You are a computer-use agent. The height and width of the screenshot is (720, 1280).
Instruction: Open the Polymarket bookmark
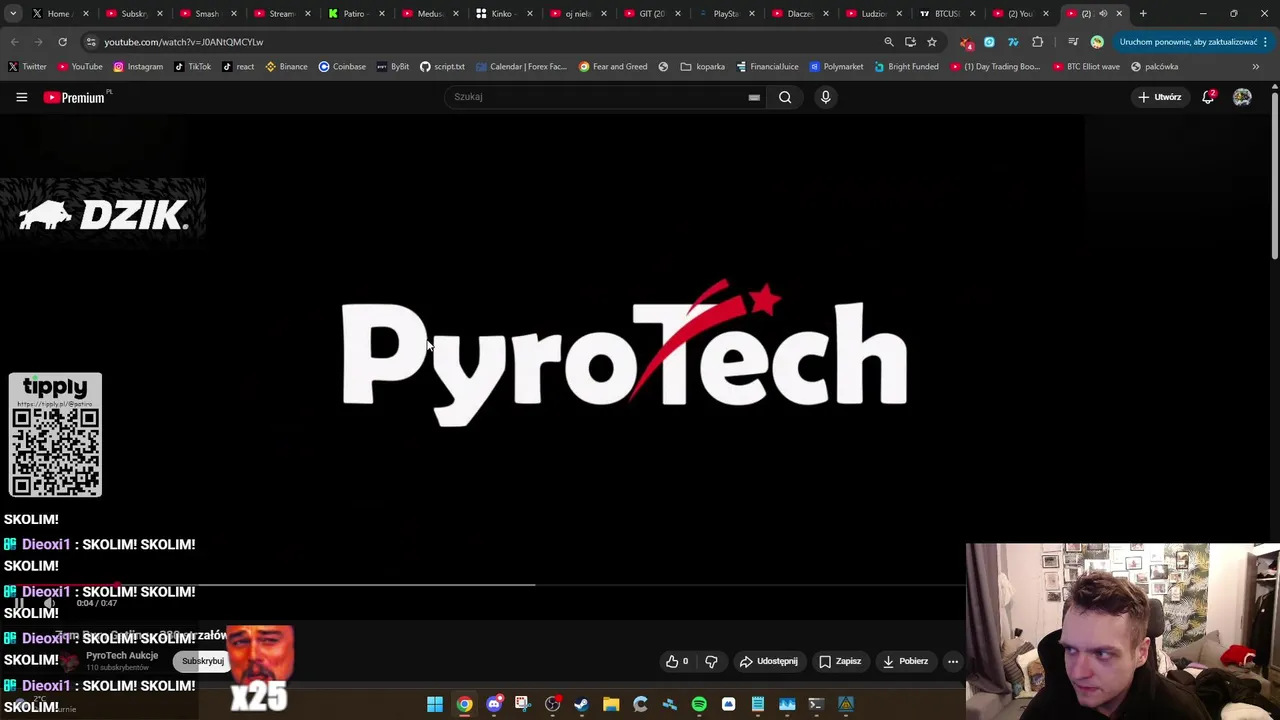pos(836,67)
